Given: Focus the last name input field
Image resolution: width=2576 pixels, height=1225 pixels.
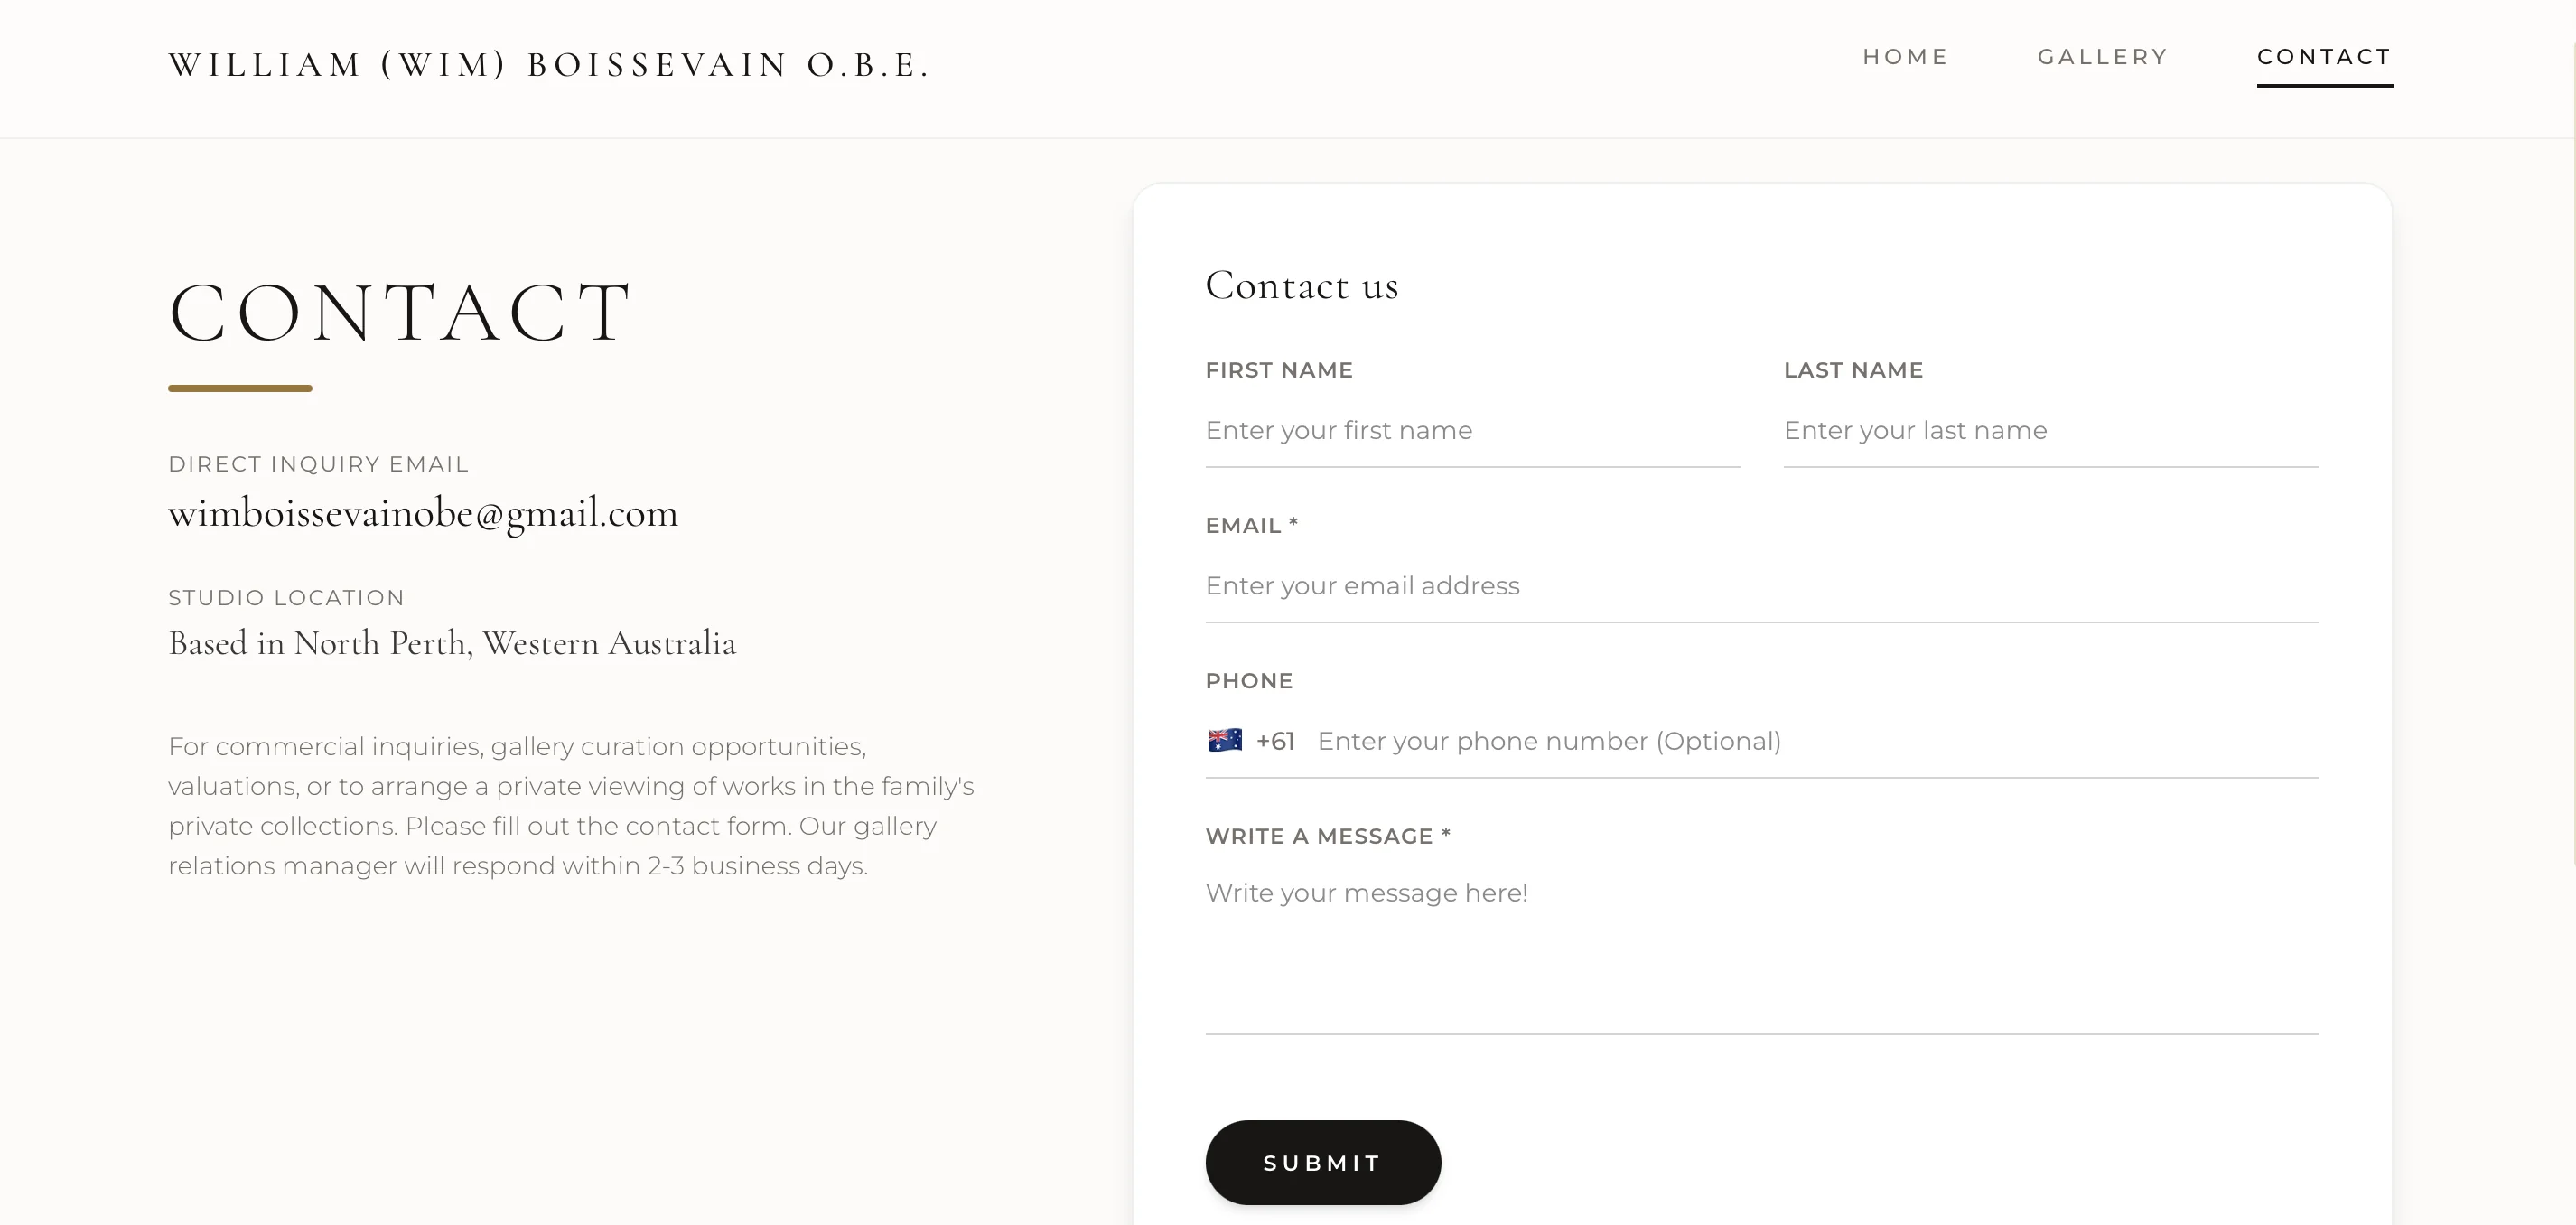Looking at the screenshot, I should (x=2051, y=430).
